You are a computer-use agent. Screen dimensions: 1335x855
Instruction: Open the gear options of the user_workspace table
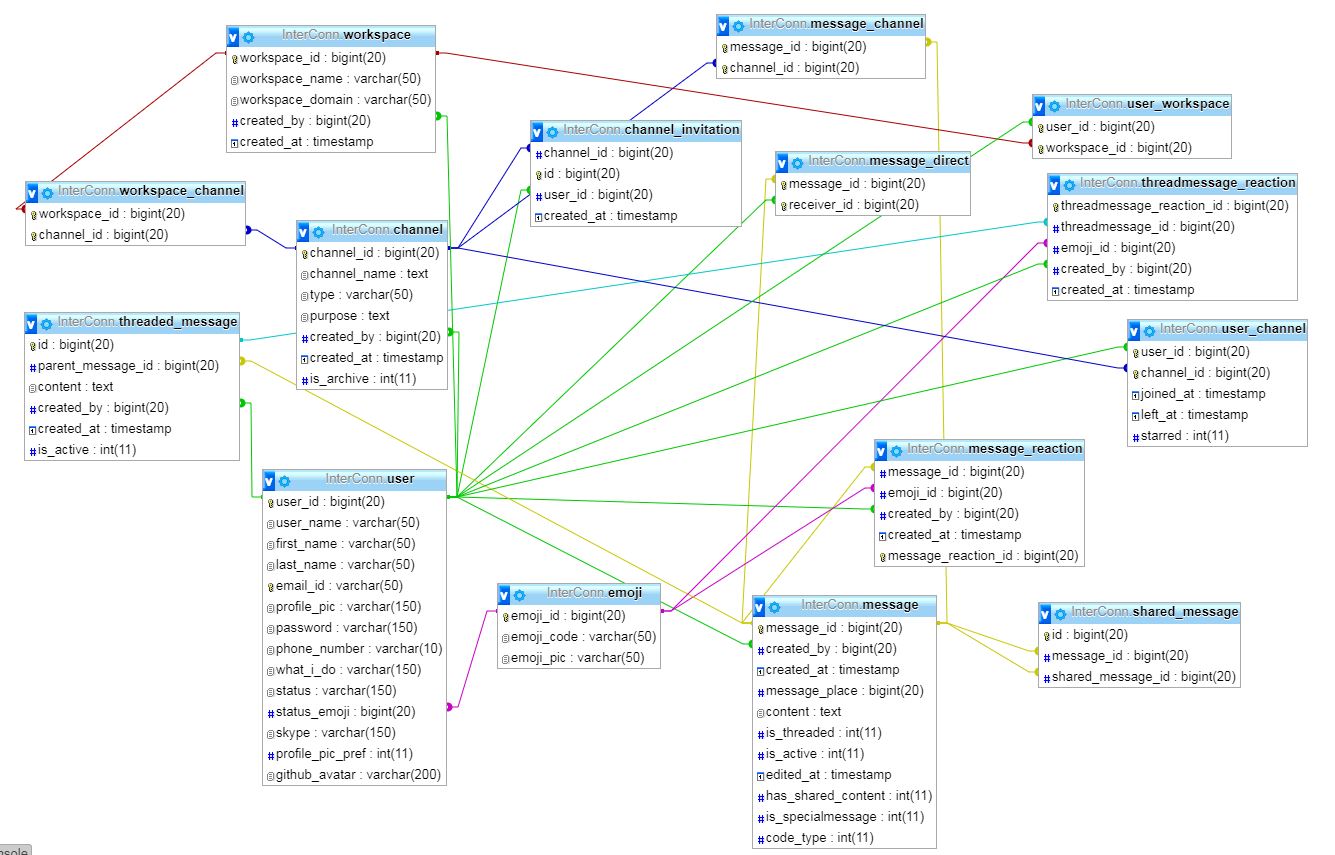pos(1055,106)
